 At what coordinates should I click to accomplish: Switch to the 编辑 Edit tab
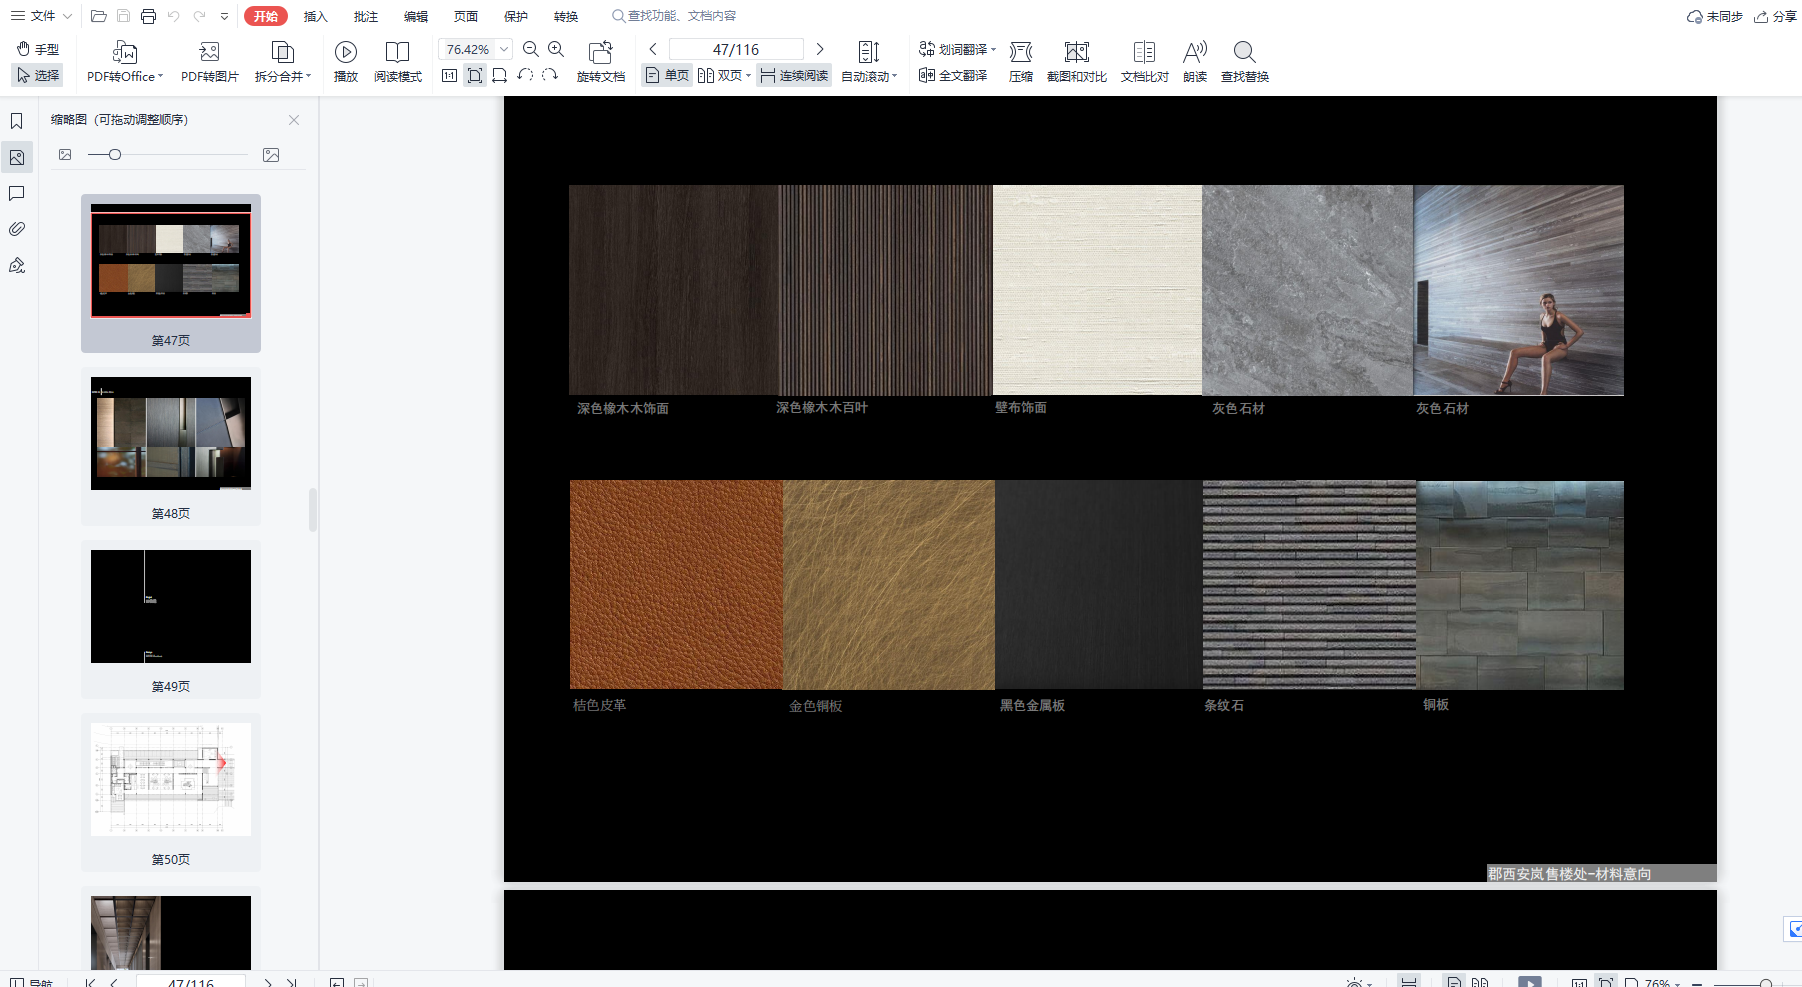click(x=416, y=16)
